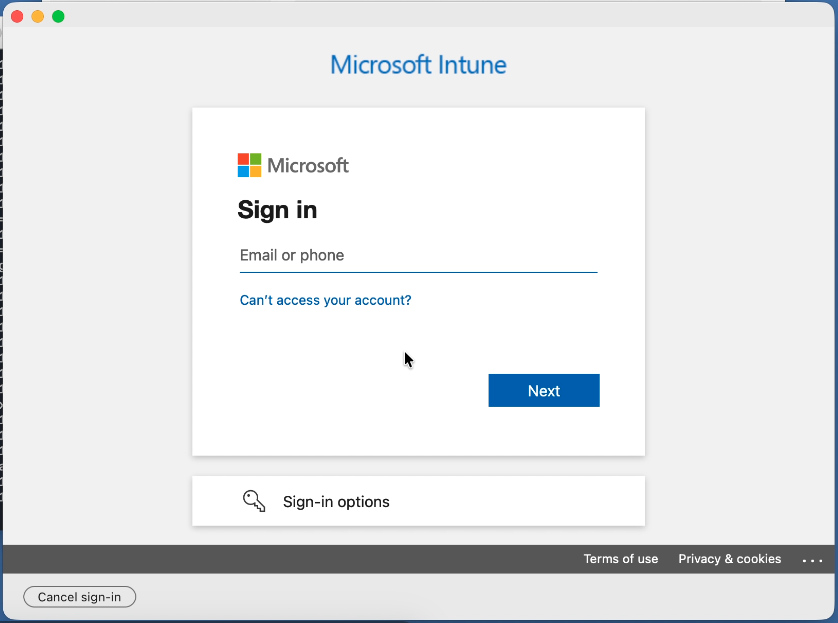Click the Microsoft Intune header branding
This screenshot has width=838, height=623.
point(418,64)
